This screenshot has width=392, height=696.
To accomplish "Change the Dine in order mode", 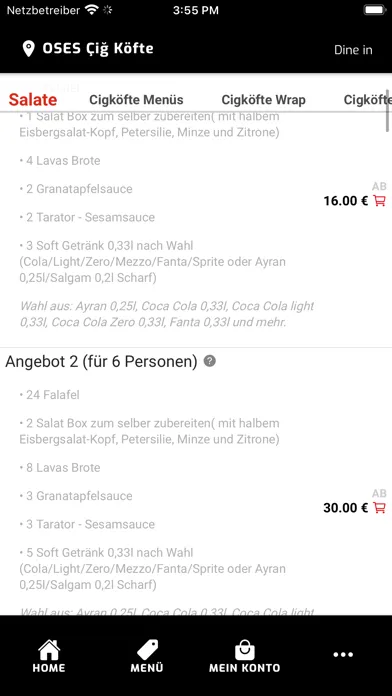I will click(x=353, y=50).
